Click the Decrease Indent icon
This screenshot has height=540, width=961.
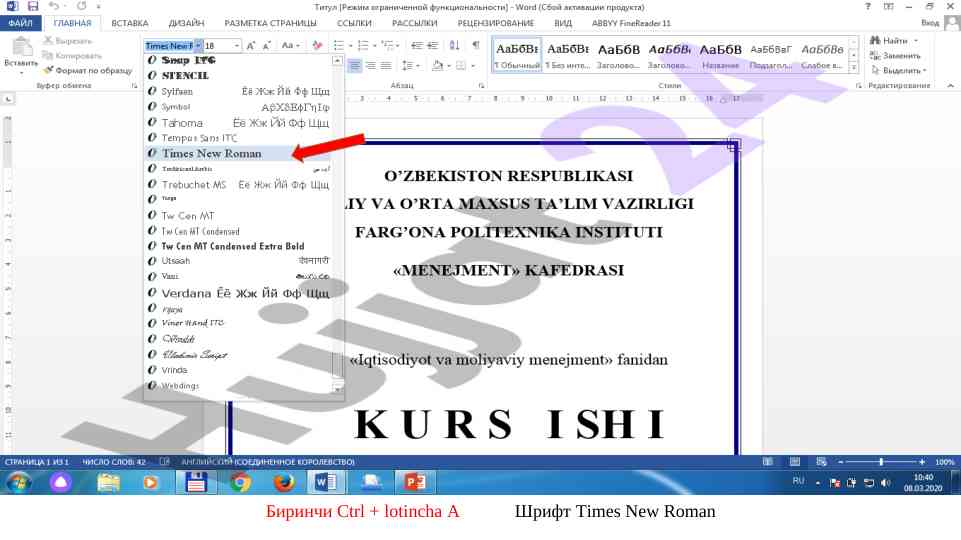coord(417,46)
